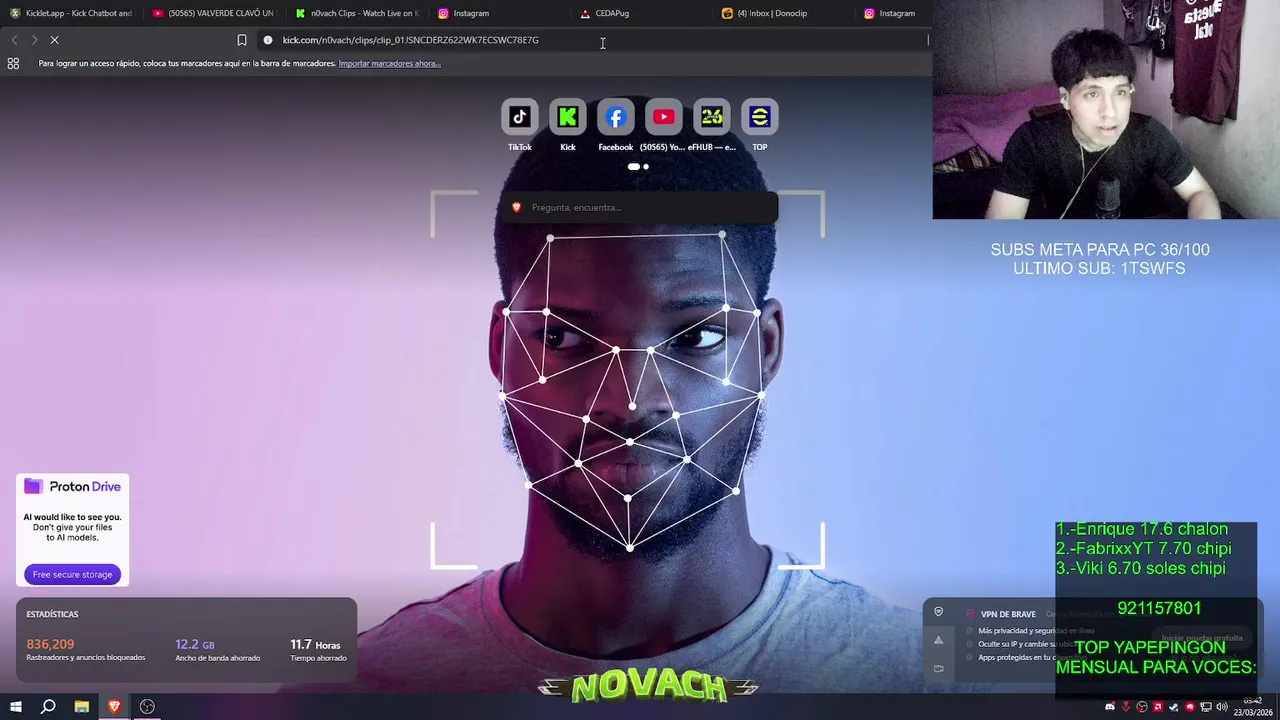This screenshot has width=1280, height=720.
Task: Open the volume speaker tray icon
Action: 1222,707
